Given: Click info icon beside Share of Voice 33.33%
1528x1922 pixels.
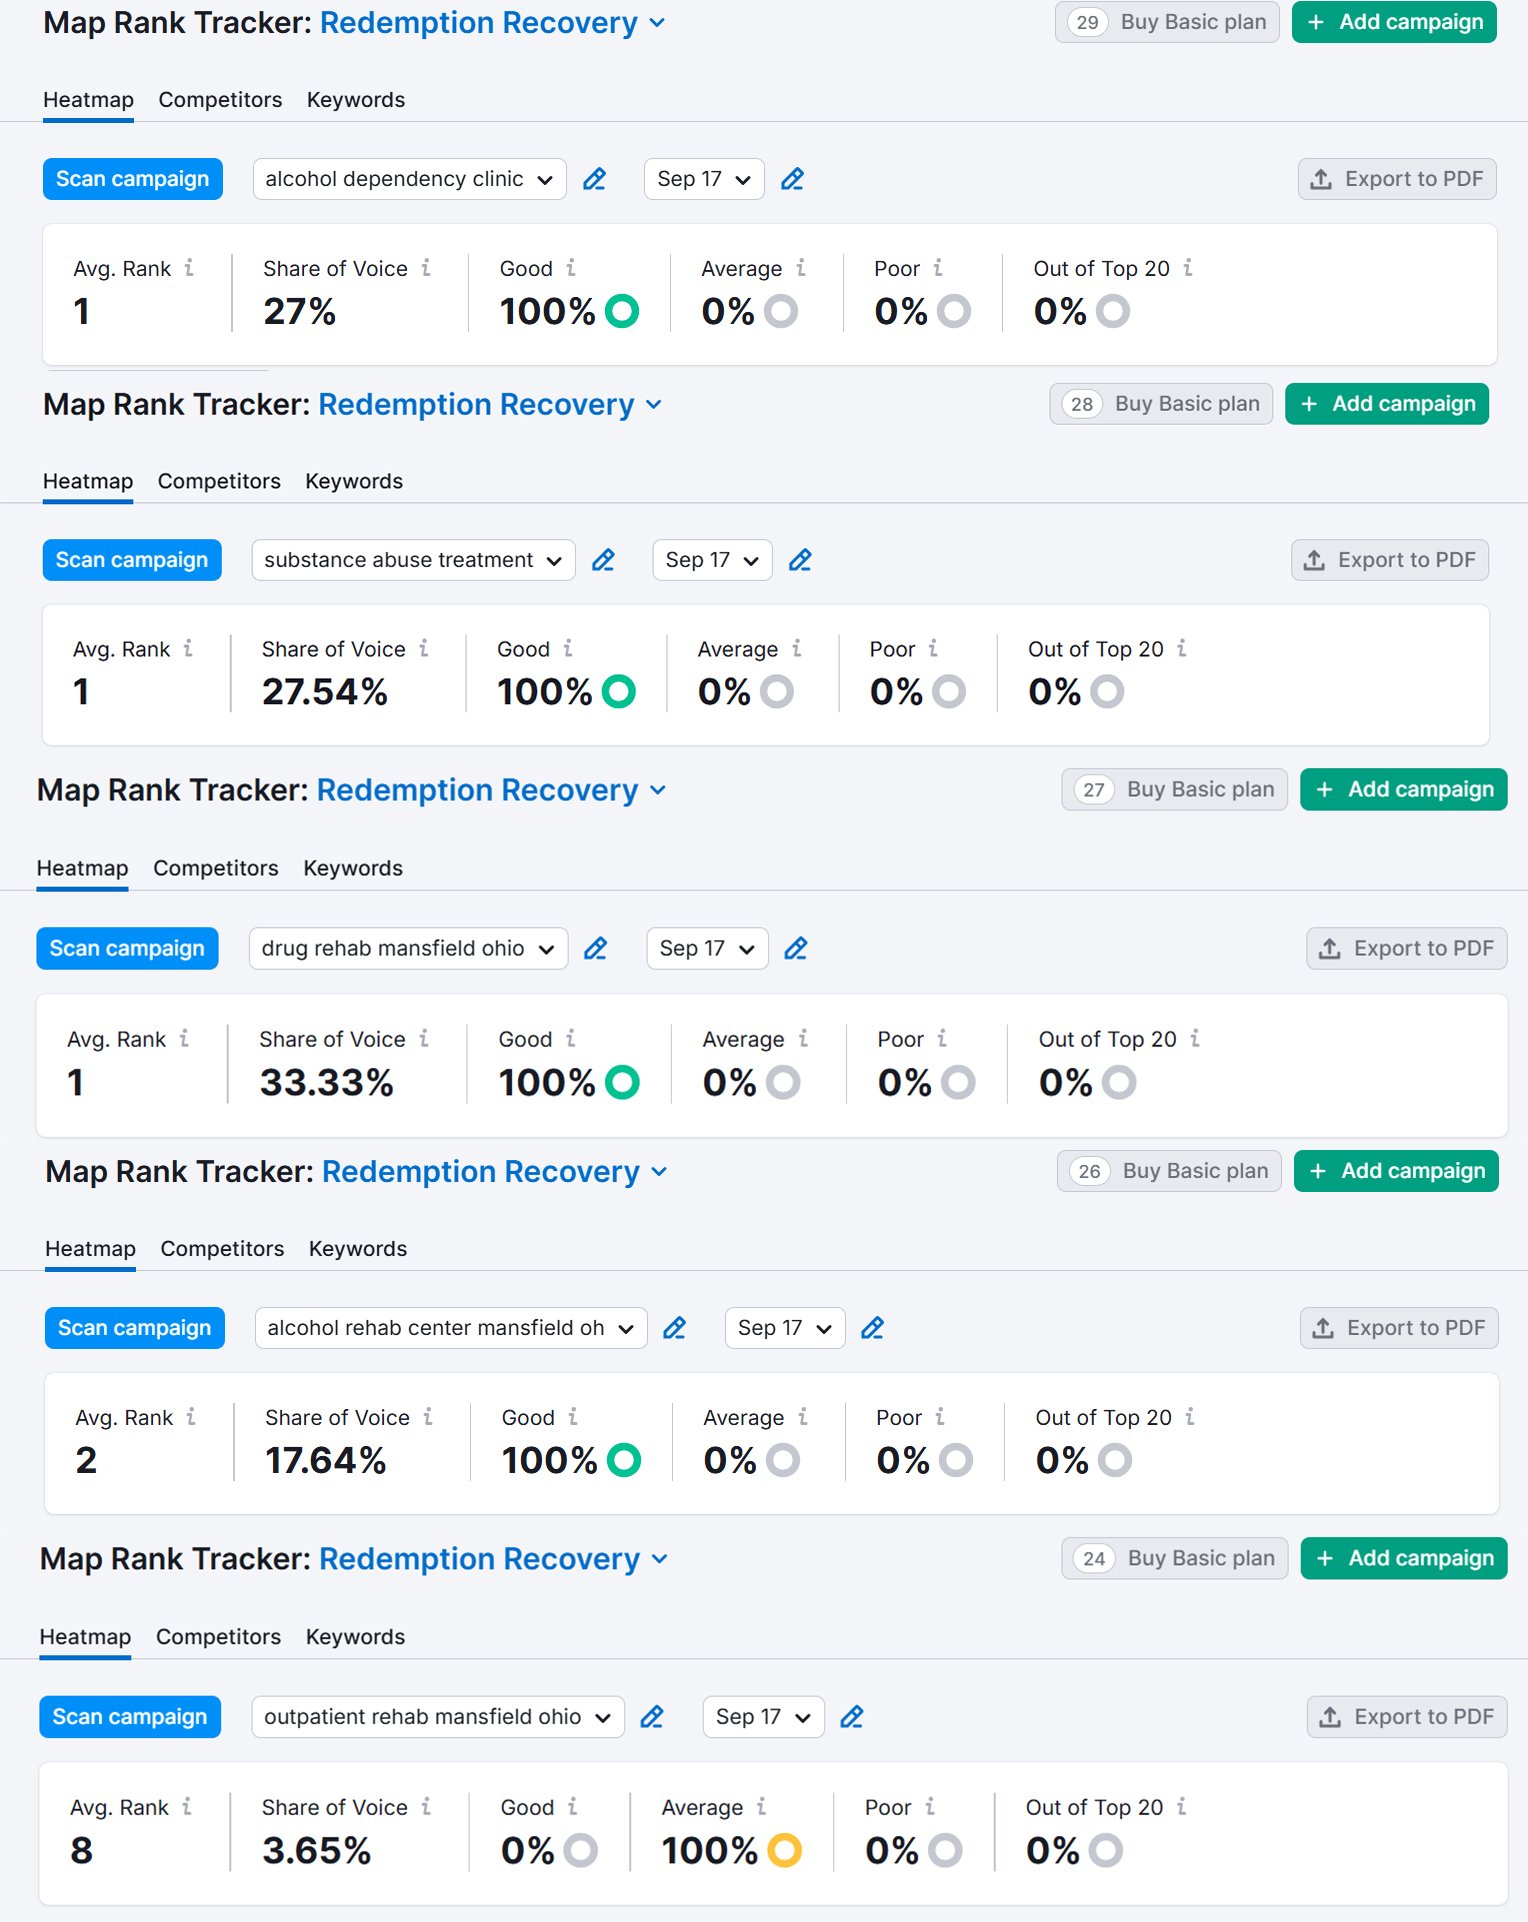Looking at the screenshot, I should point(424,1039).
